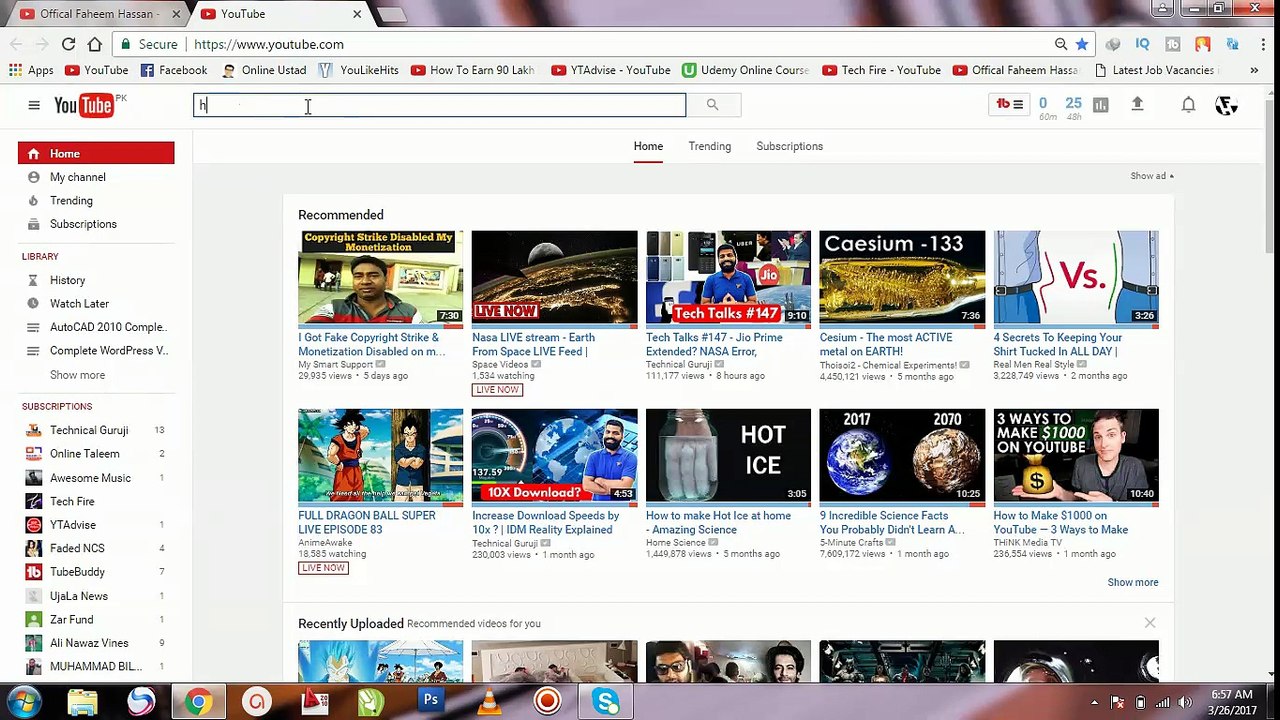The image size is (1280, 720).
Task: Show more Recommended videos
Action: (1132, 582)
